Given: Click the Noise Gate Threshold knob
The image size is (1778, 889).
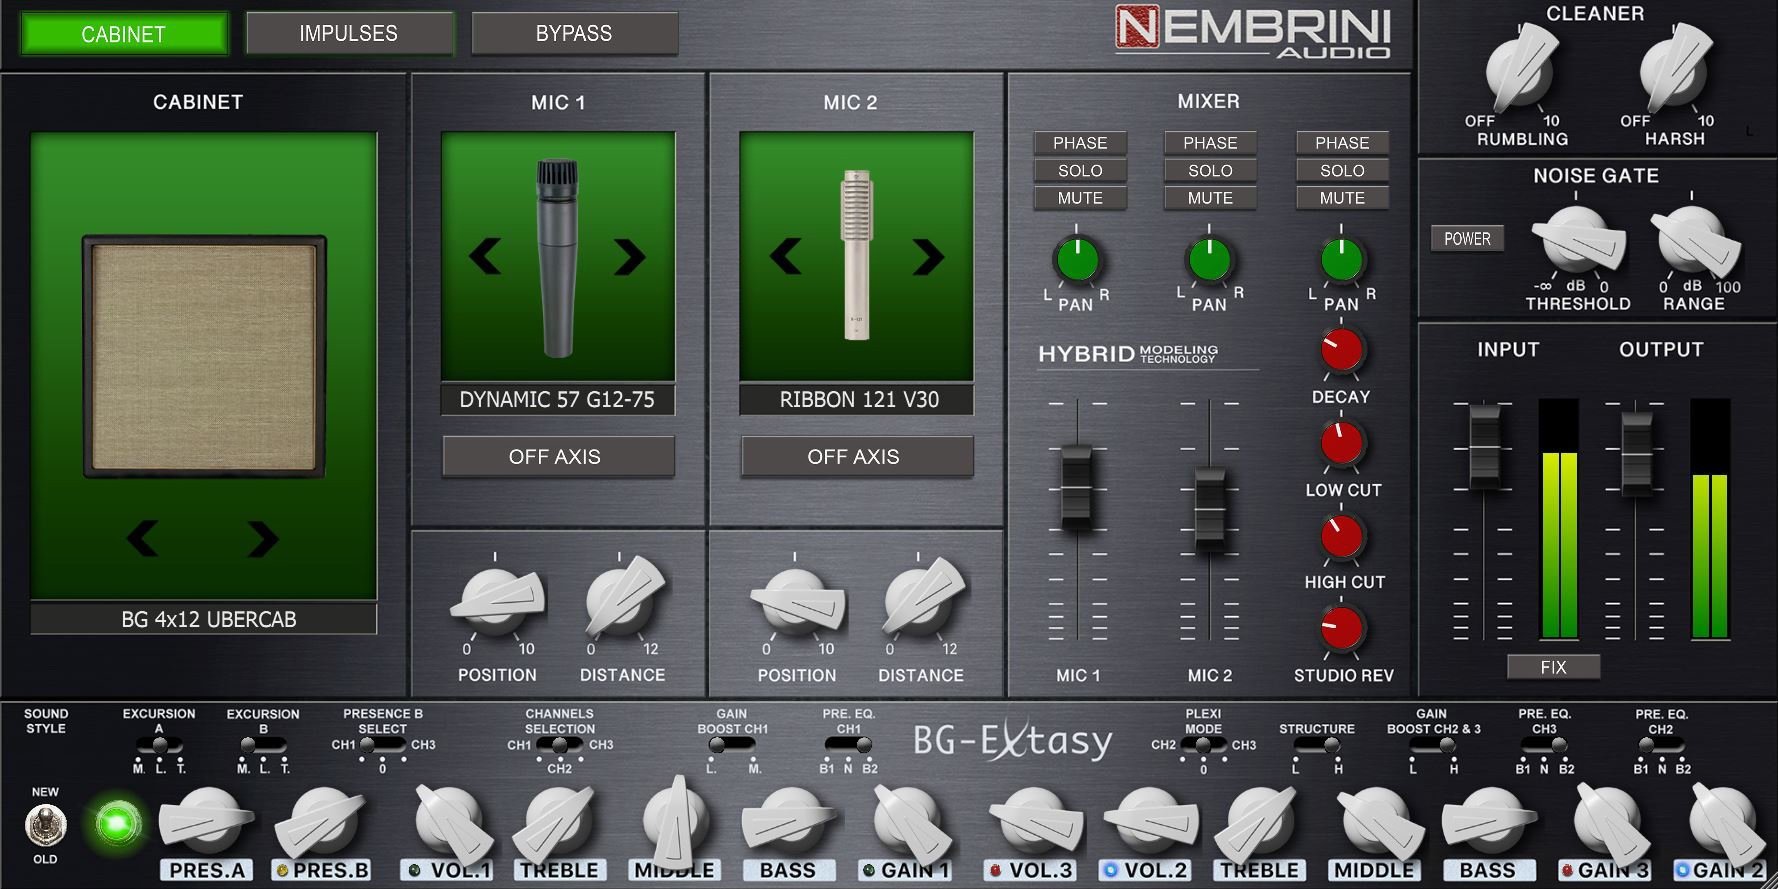Looking at the screenshot, I should tap(1577, 242).
